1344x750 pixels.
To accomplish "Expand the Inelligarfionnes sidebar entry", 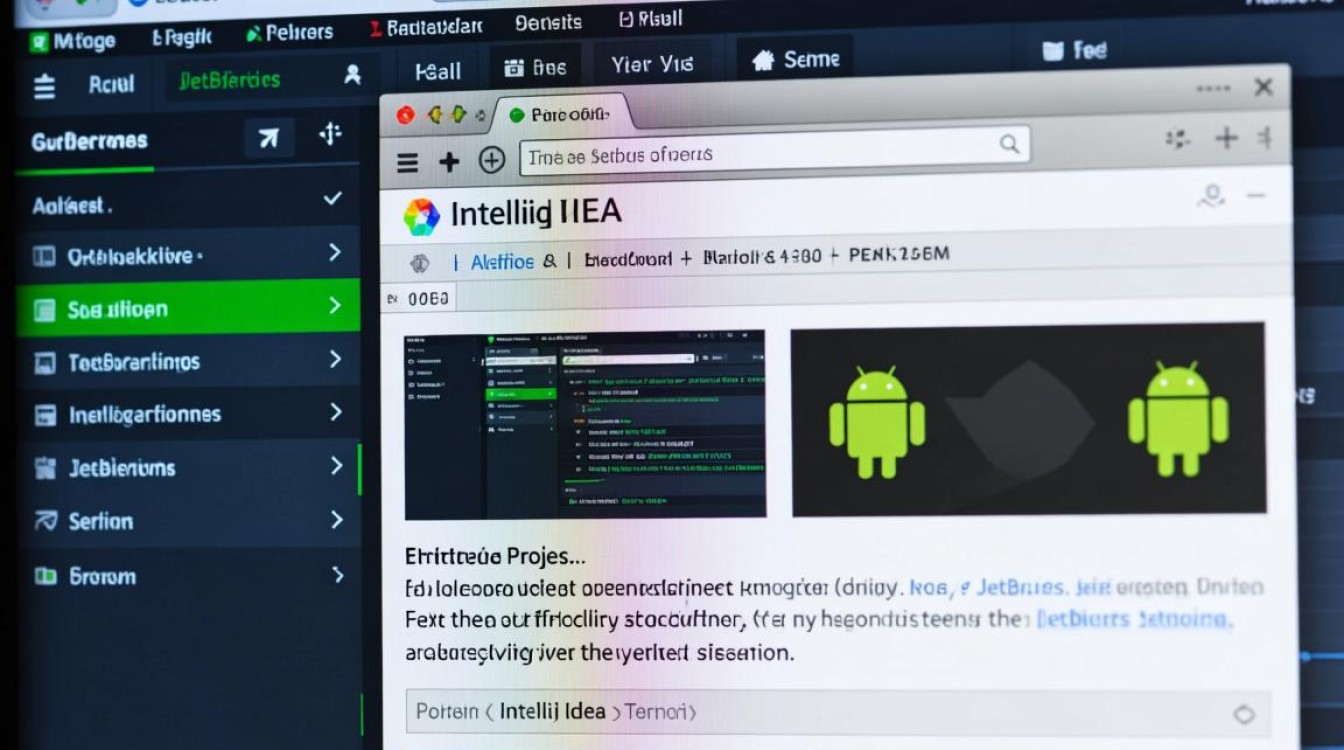I will click(336, 412).
